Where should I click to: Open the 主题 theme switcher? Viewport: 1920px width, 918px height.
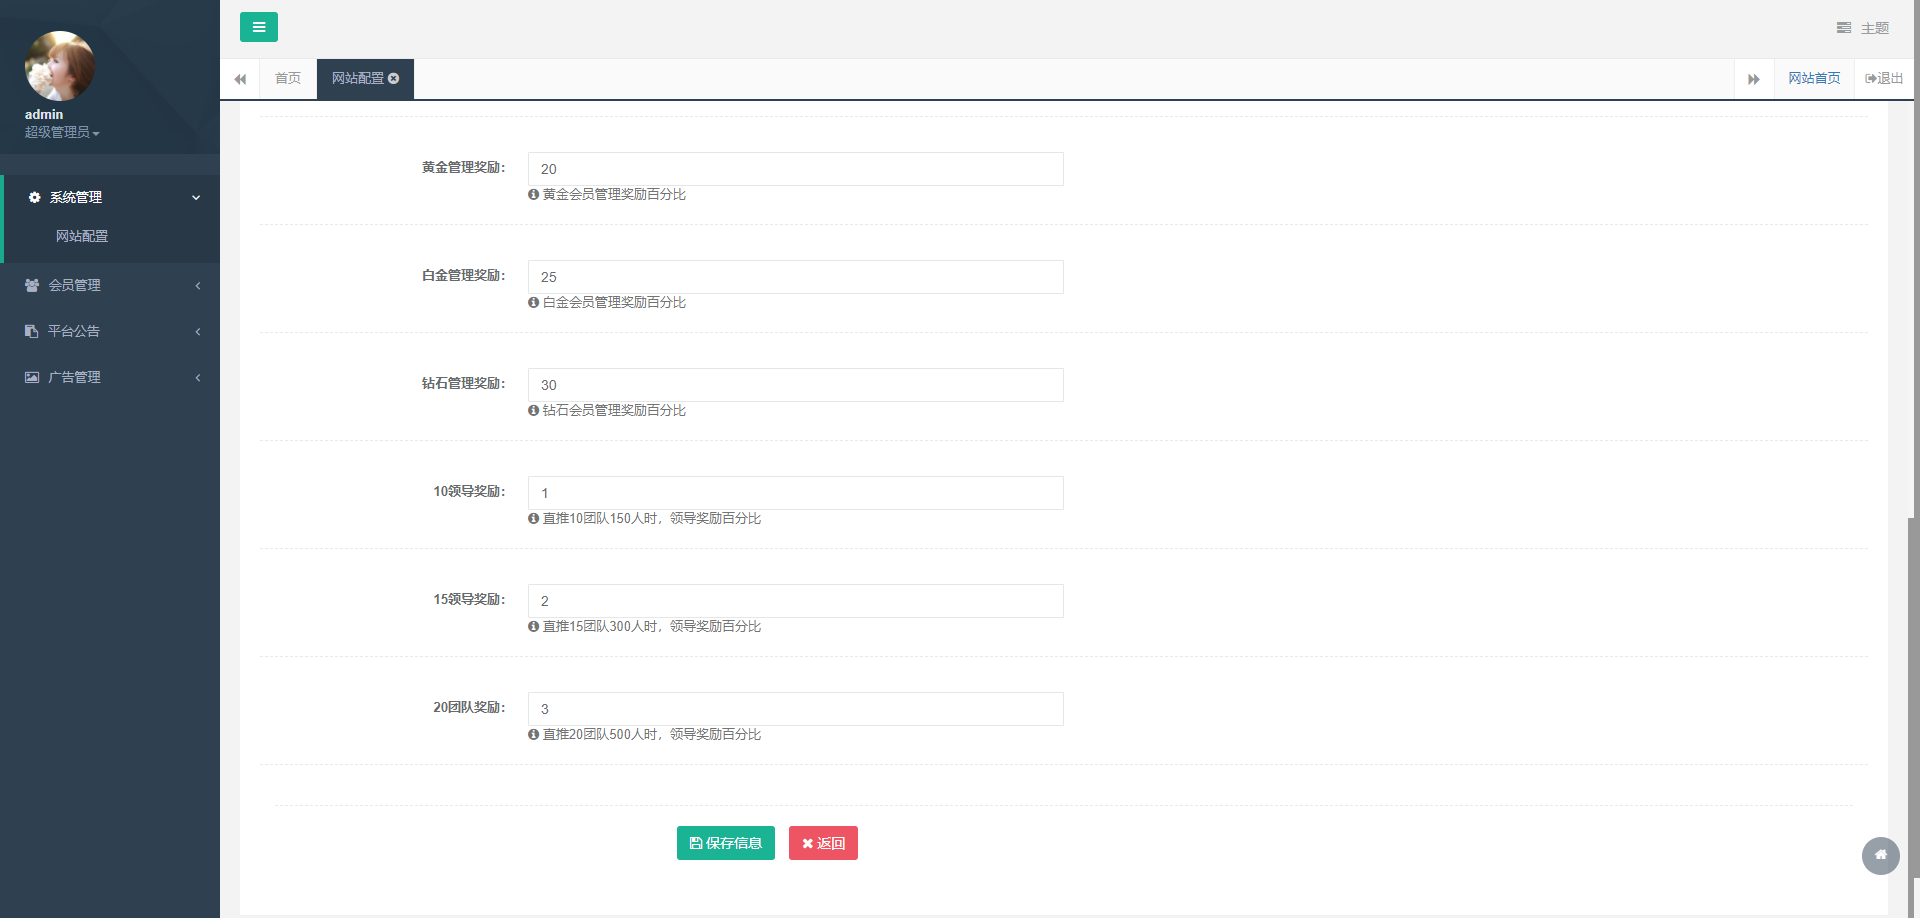pos(1863,28)
